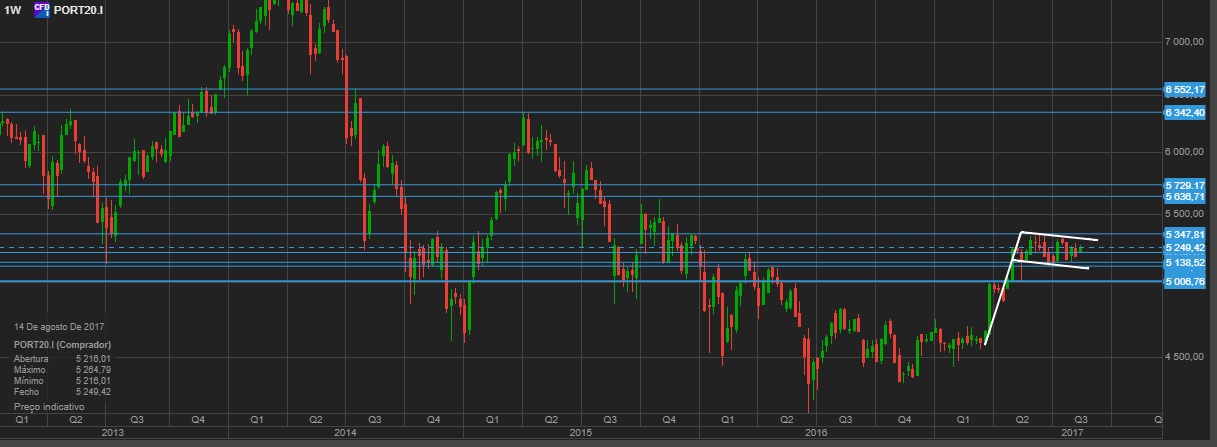This screenshot has height=447, width=1217.
Task: Click the 6 000,00 price axis value
Action: click(x=1182, y=152)
